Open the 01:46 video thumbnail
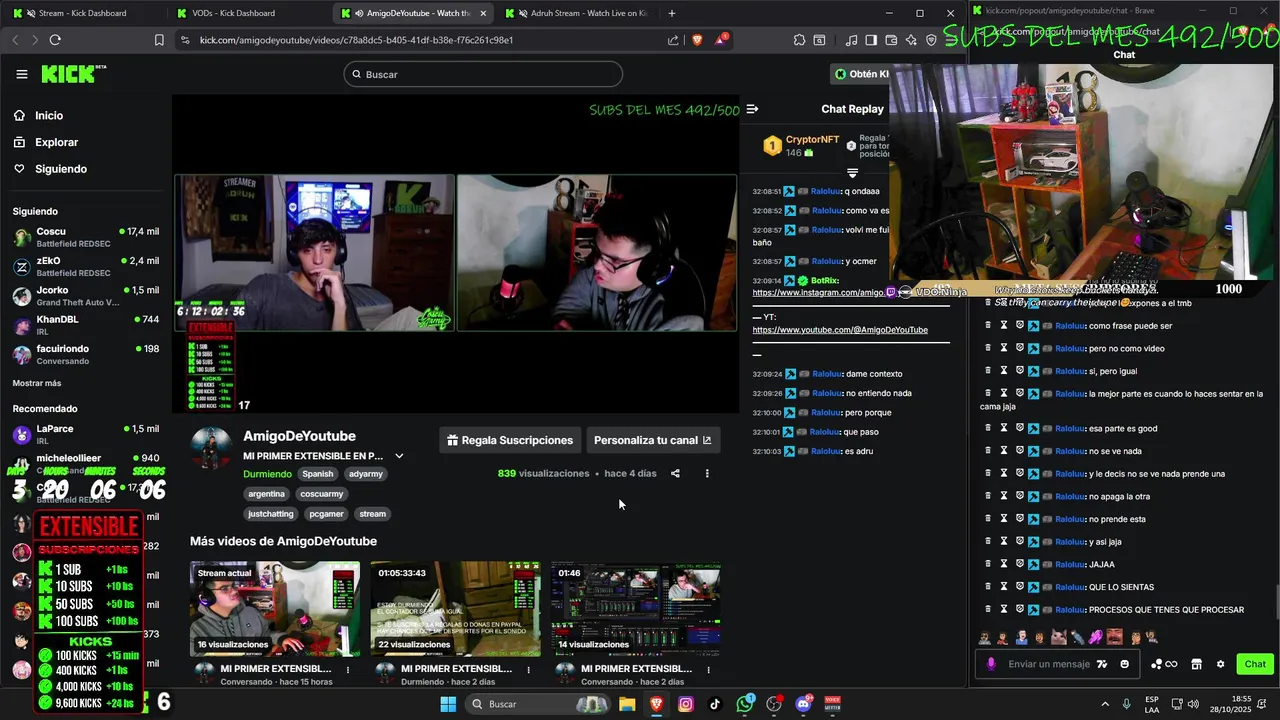Viewport: 1280px width, 720px height. tap(636, 609)
